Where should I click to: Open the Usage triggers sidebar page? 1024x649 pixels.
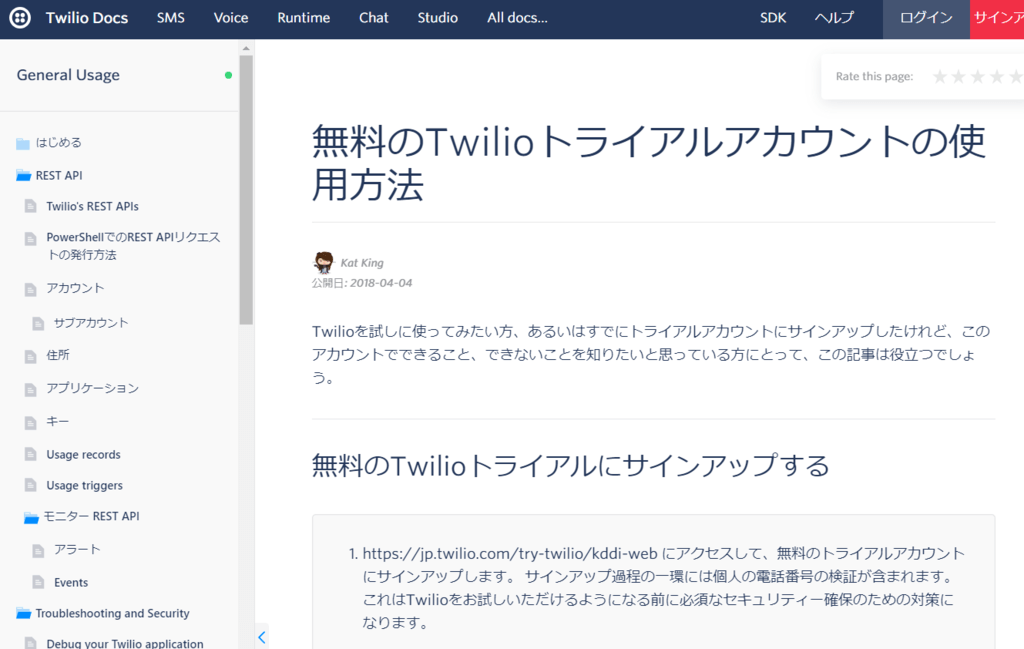coord(84,485)
